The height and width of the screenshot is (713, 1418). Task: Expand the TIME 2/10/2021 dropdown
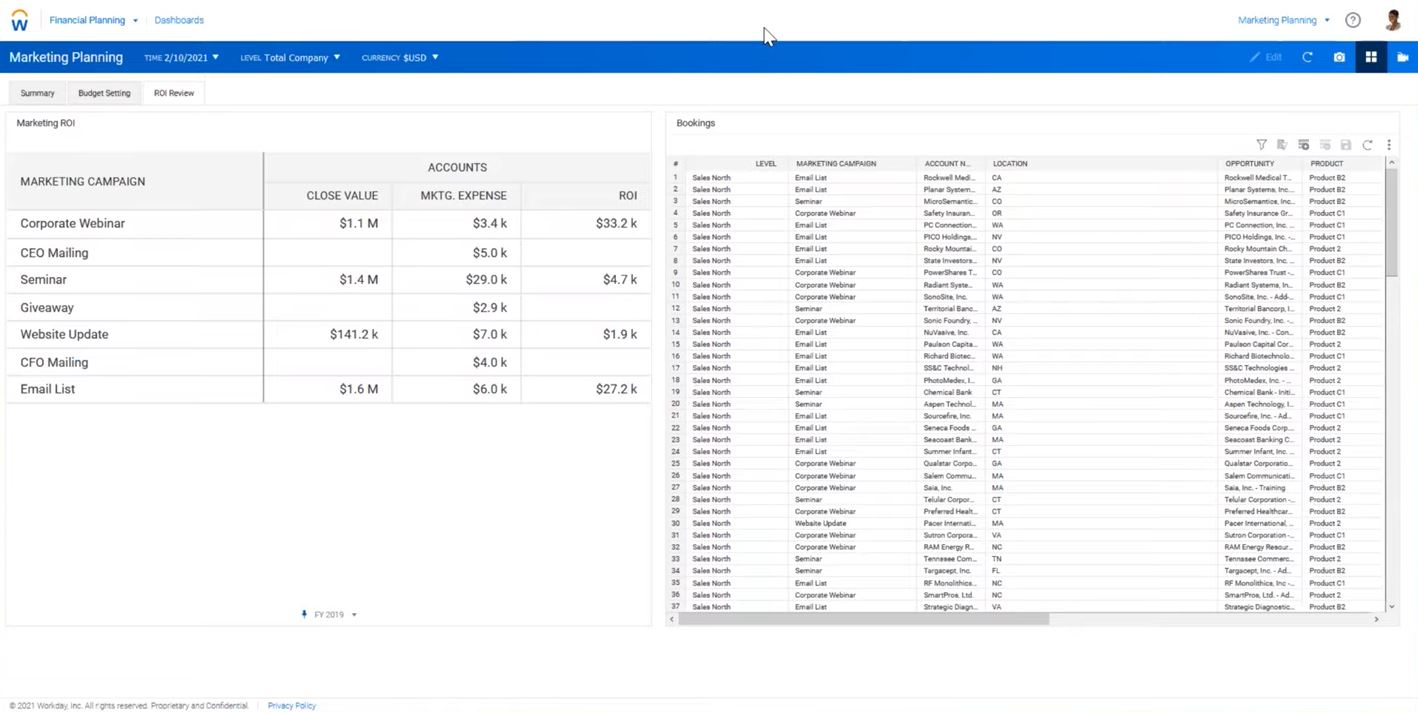181,57
